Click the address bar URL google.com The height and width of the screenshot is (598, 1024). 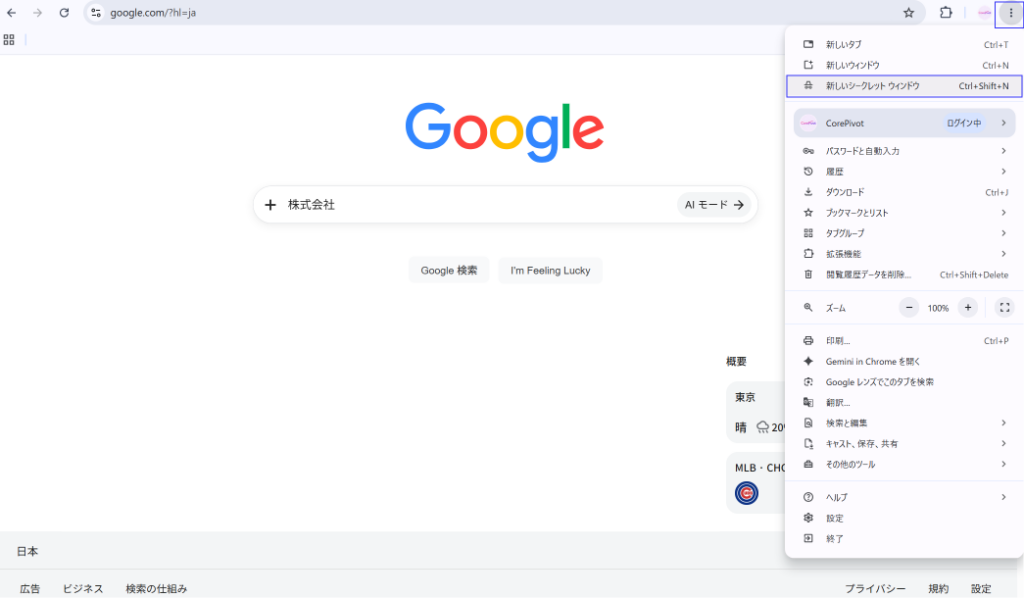(x=153, y=13)
